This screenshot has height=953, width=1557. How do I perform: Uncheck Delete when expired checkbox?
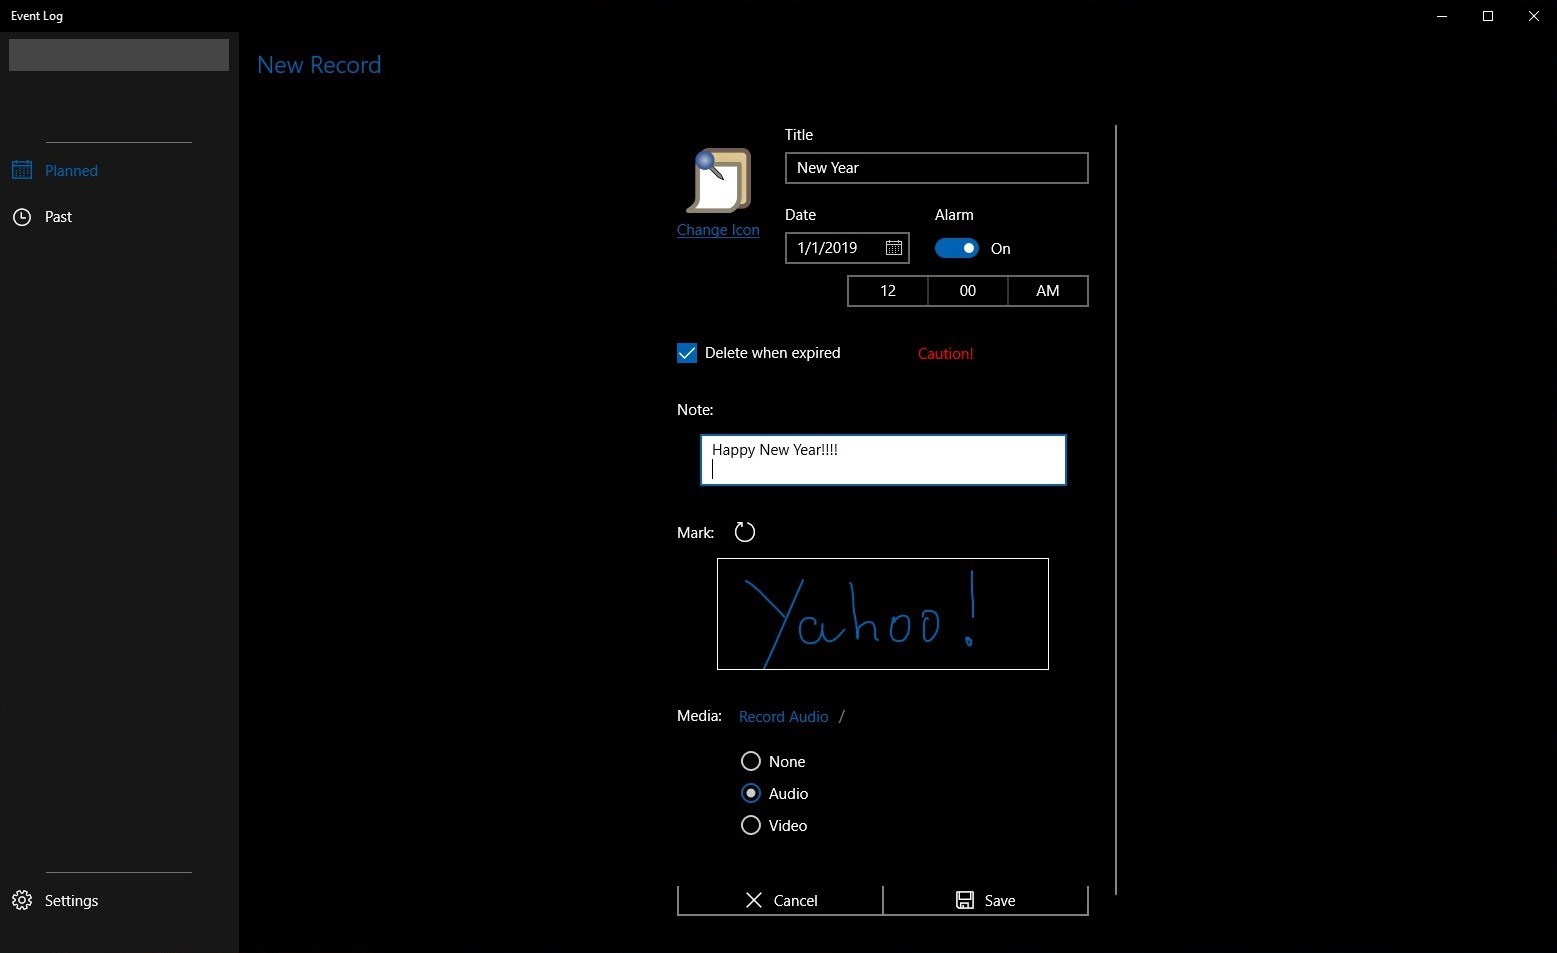pyautogui.click(x=687, y=353)
